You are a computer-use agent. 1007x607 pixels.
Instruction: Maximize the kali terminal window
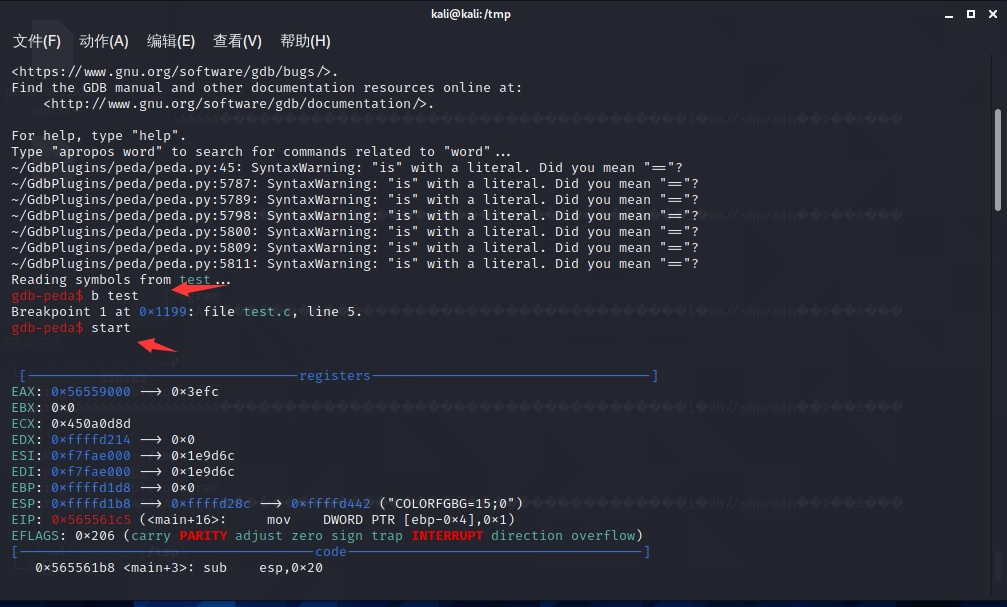tap(971, 14)
